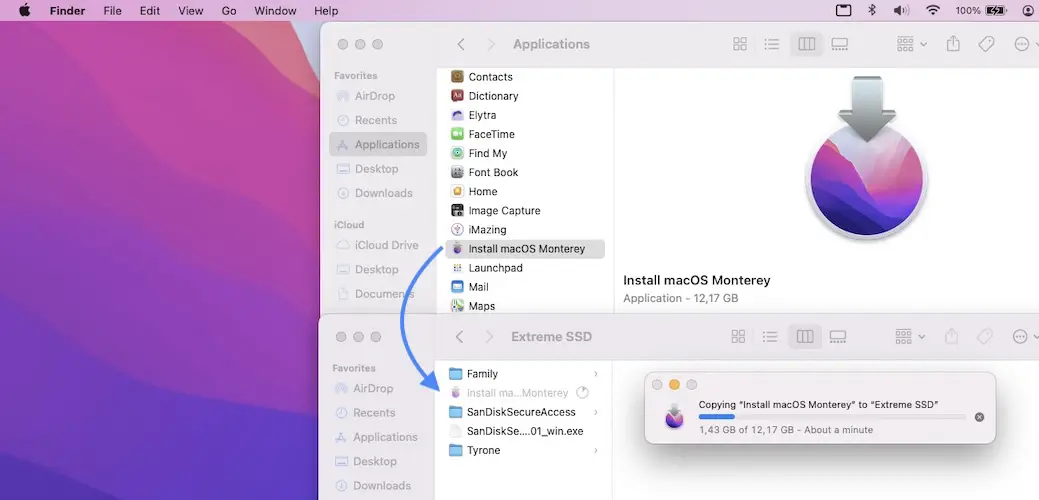Toggle column view in Extreme SSD window
Image resolution: width=1039 pixels, height=500 pixels.
pos(805,337)
